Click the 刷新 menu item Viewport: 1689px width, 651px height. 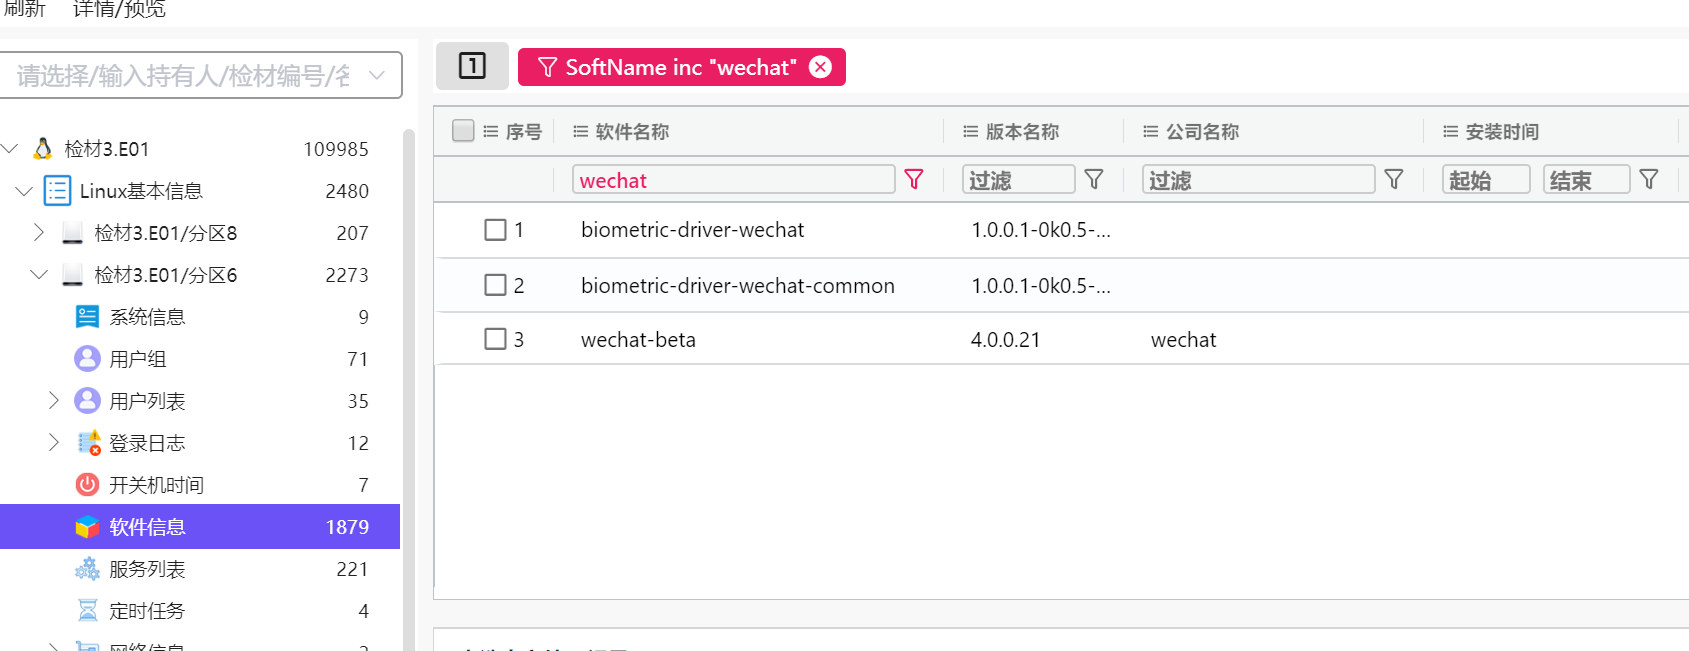click(x=24, y=9)
